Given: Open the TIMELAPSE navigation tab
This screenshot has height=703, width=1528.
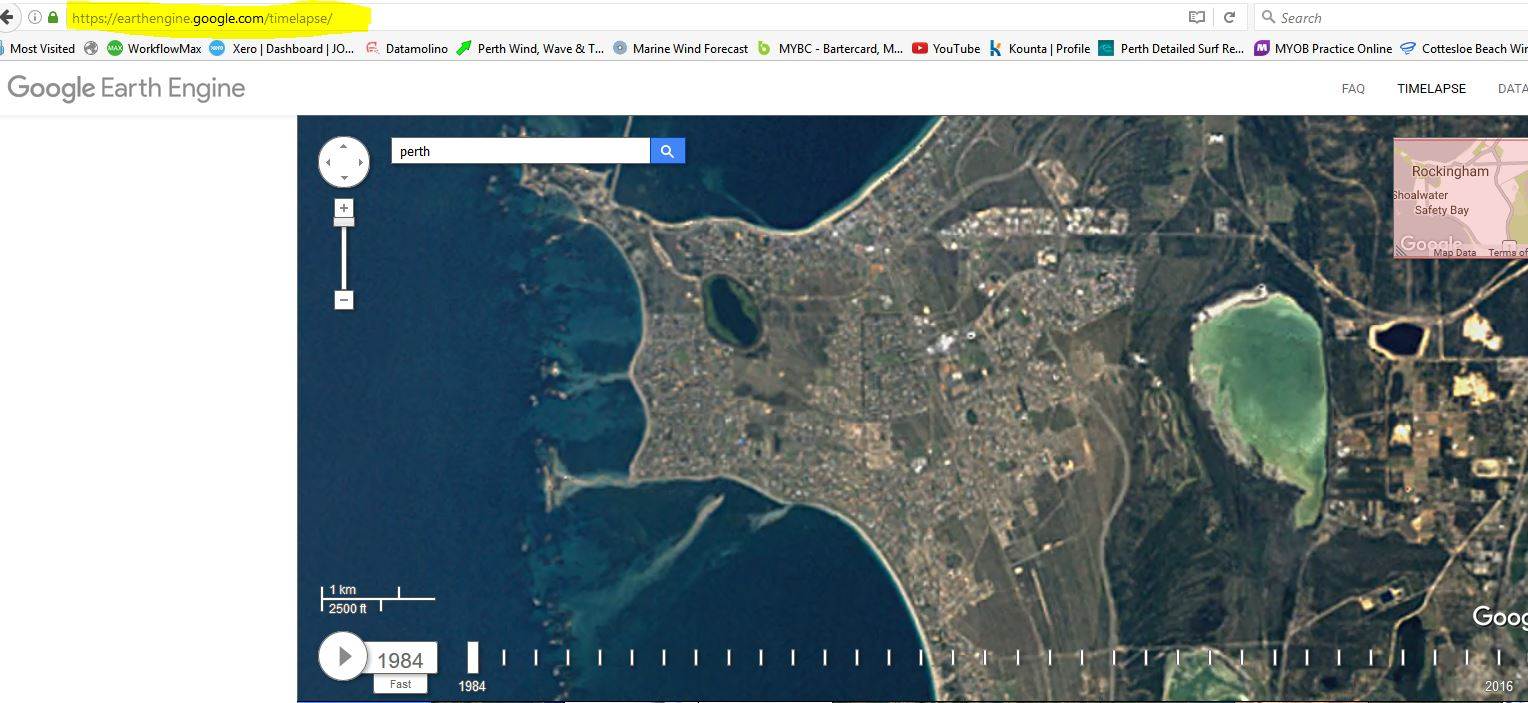Looking at the screenshot, I should [x=1431, y=89].
